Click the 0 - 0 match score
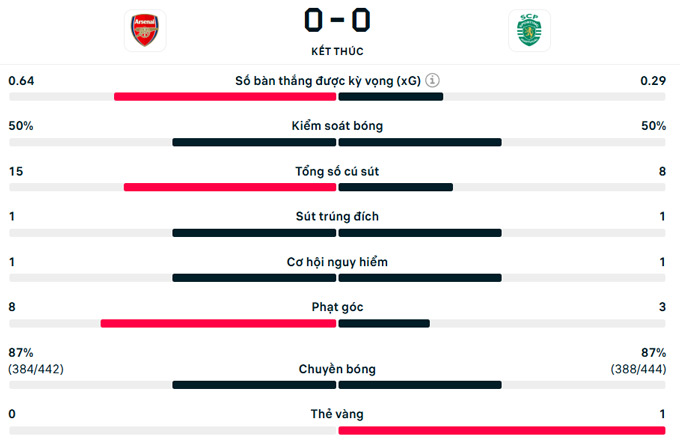680x444 pixels. [337, 20]
